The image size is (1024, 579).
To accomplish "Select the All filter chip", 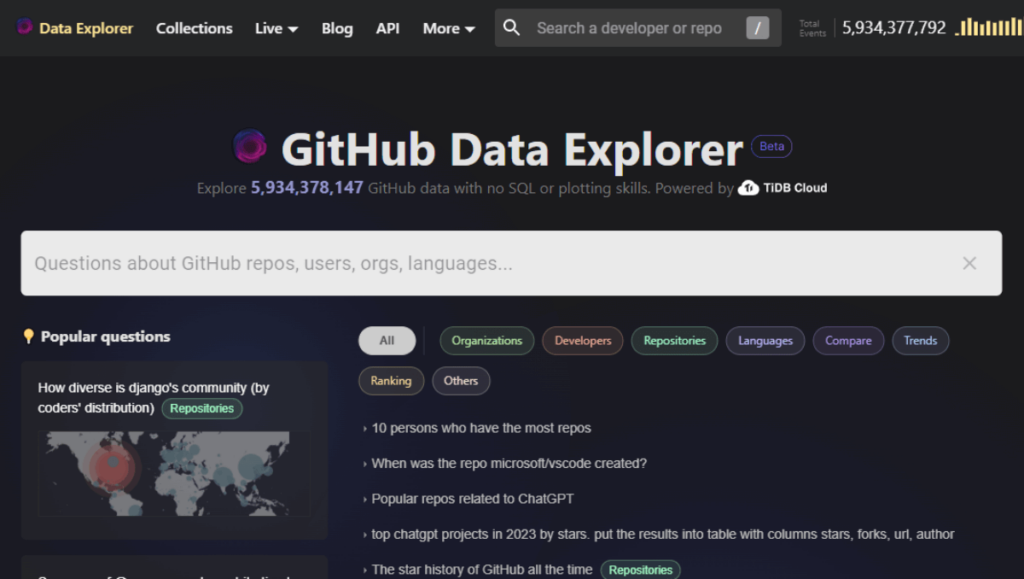I will (387, 341).
